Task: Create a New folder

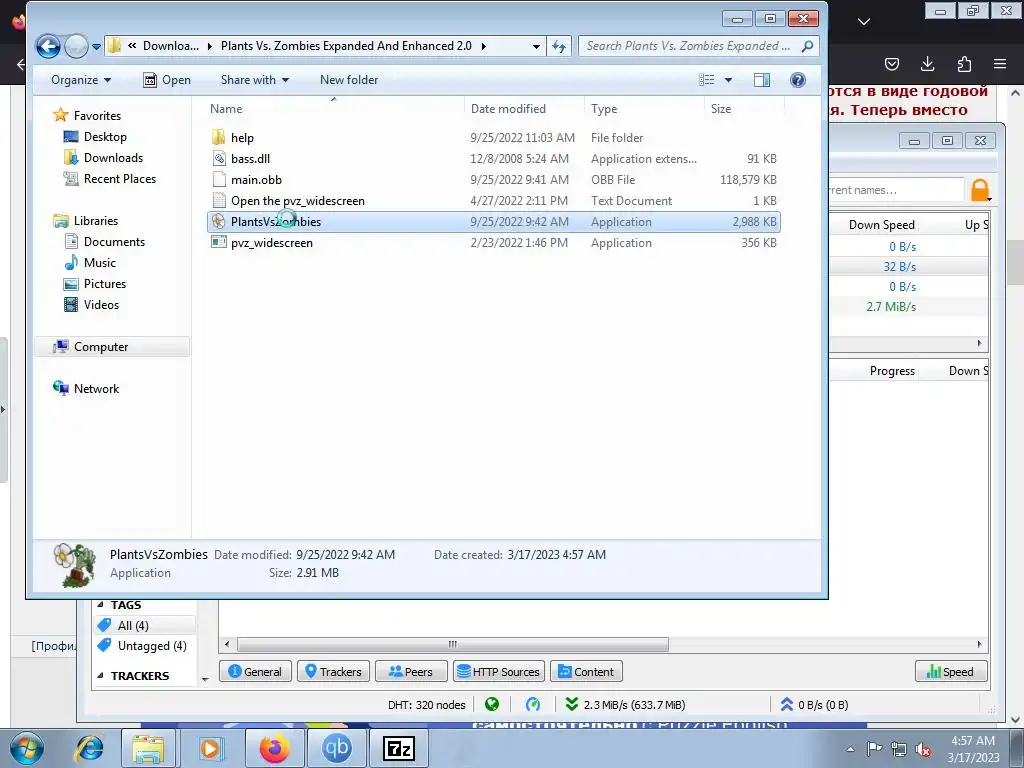Action: coord(349,80)
